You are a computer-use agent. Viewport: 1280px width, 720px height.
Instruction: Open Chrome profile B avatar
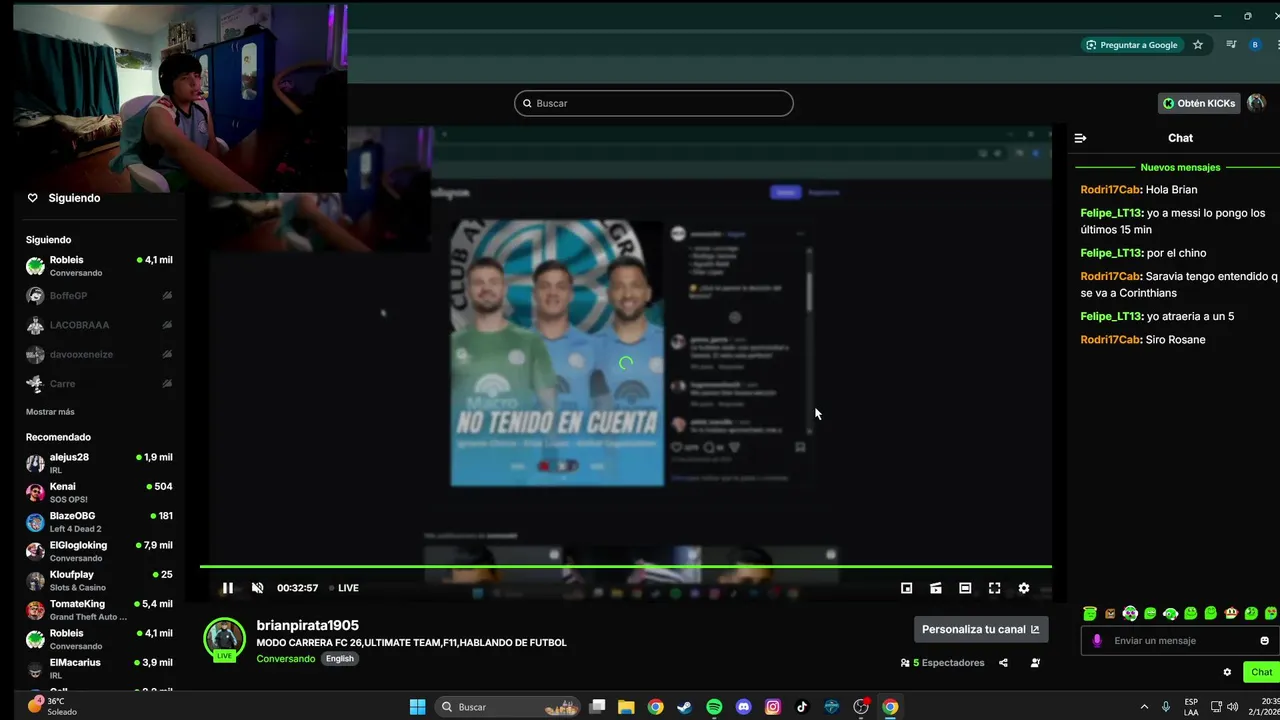[x=1255, y=45]
